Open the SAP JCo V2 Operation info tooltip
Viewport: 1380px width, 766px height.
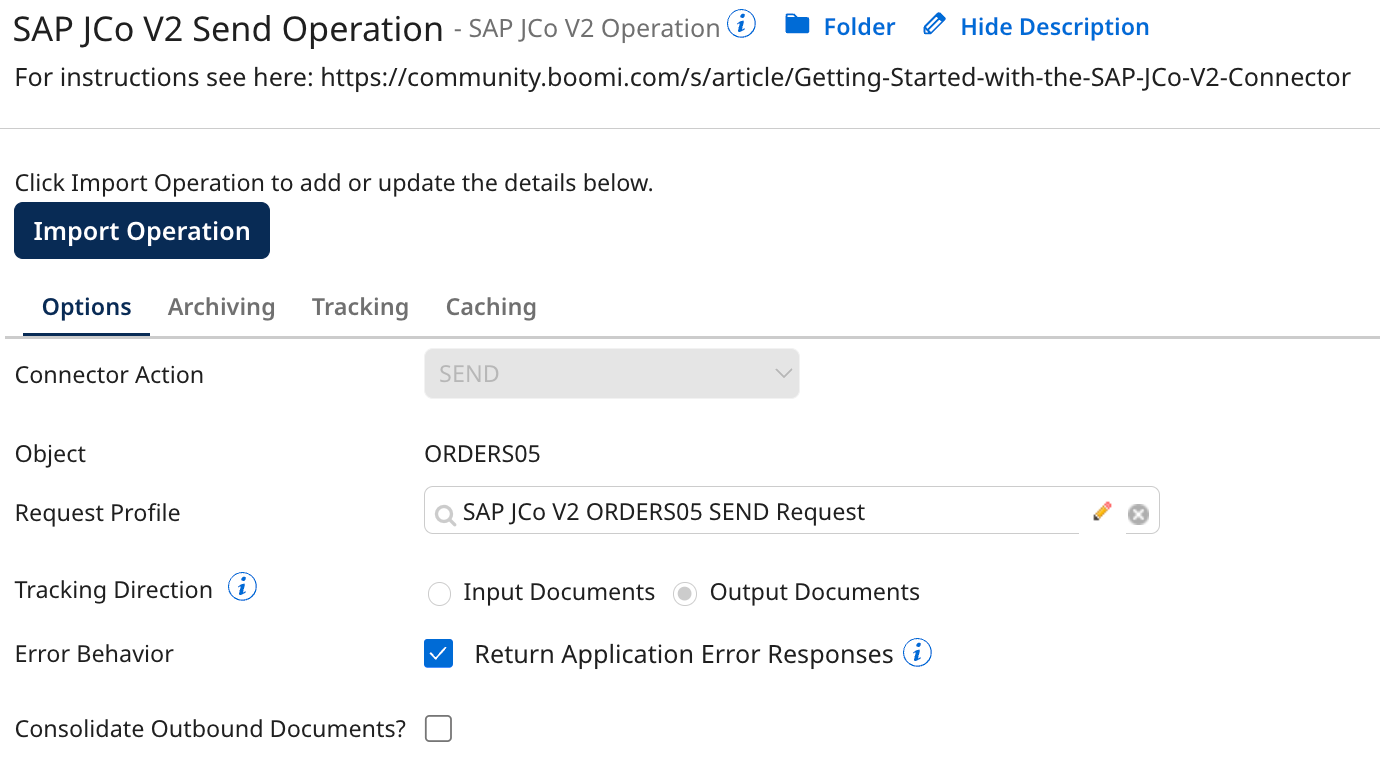pos(741,25)
